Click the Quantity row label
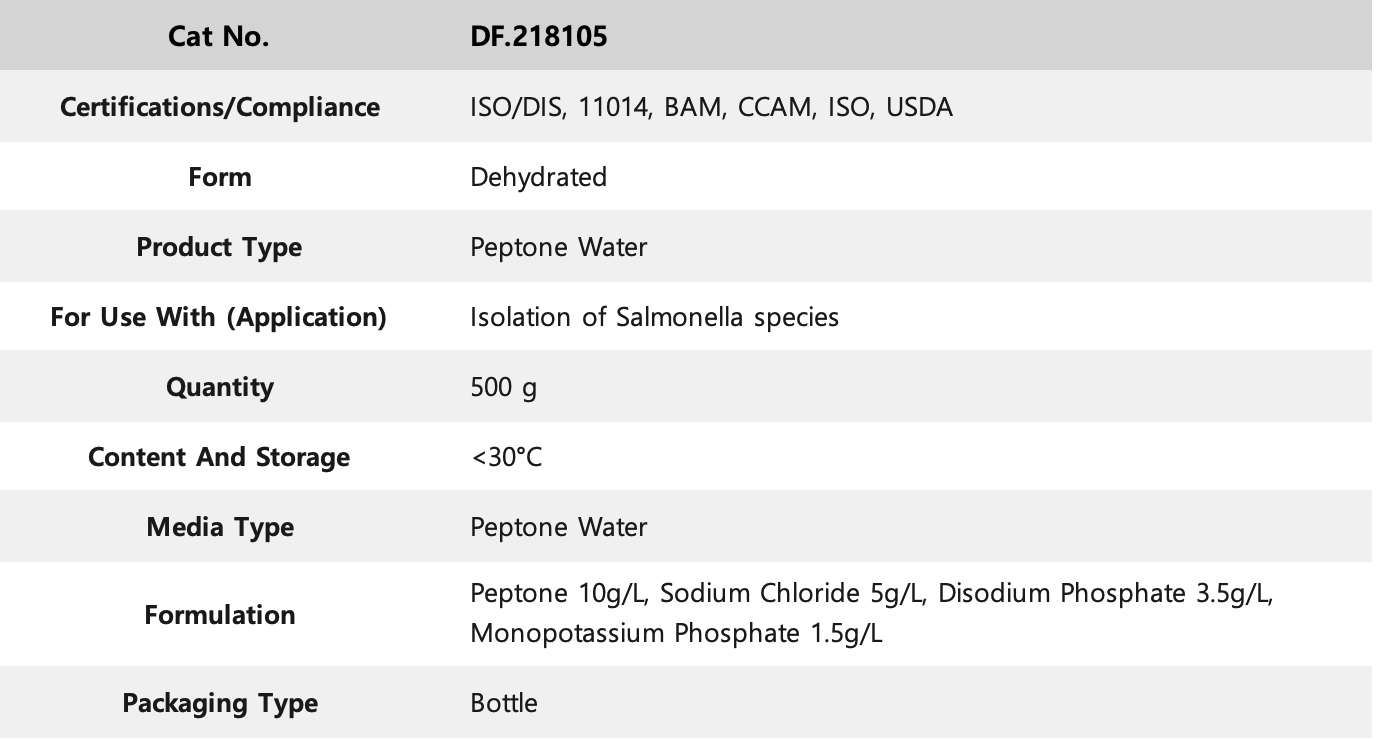1376x740 pixels. 220,387
